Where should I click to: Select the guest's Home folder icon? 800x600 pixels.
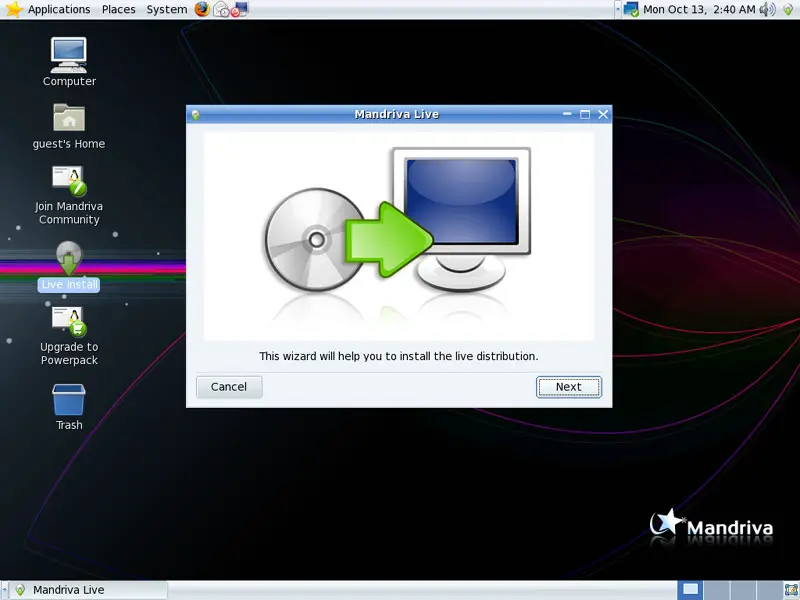69,126
